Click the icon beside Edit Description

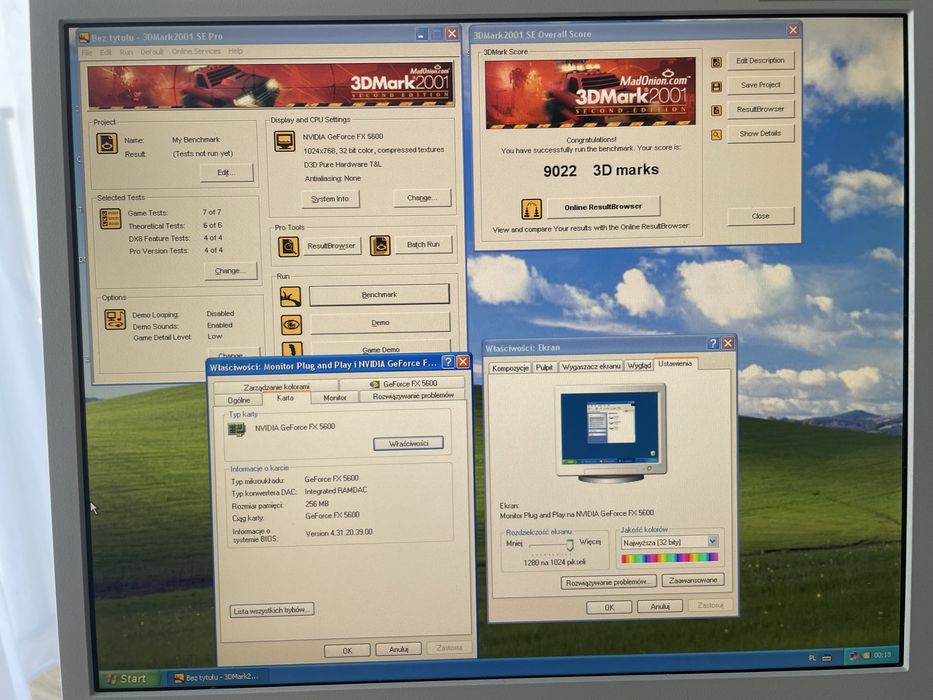[x=716, y=62]
